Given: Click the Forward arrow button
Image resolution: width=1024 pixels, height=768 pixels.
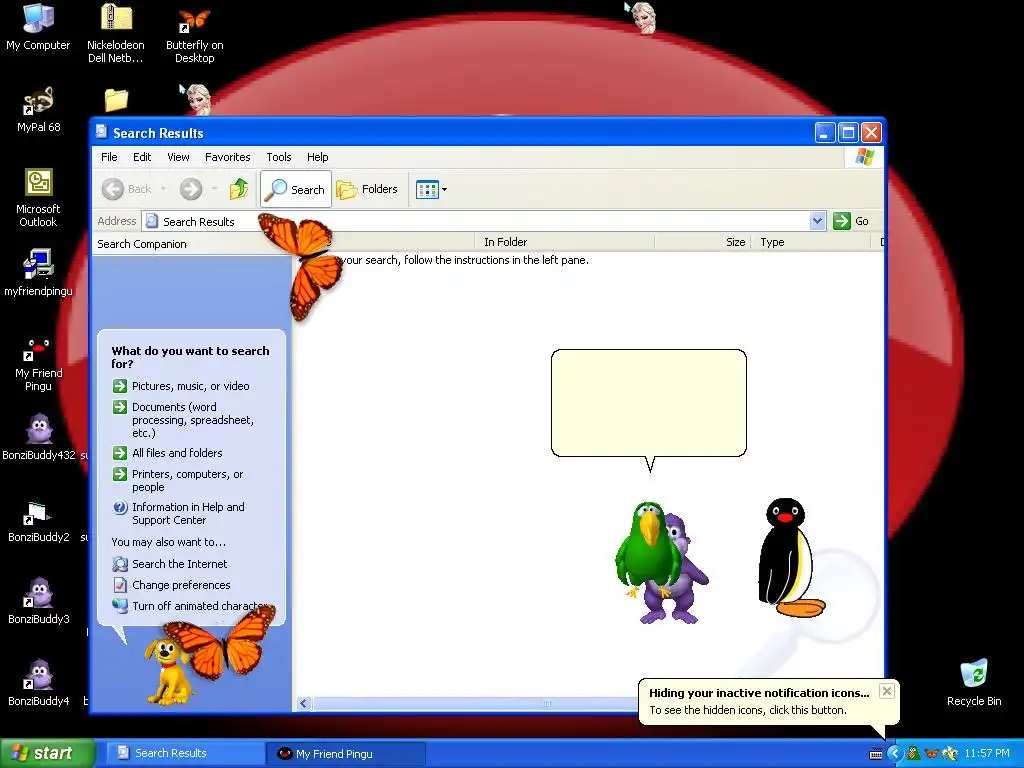Looking at the screenshot, I should pyautogui.click(x=191, y=189).
